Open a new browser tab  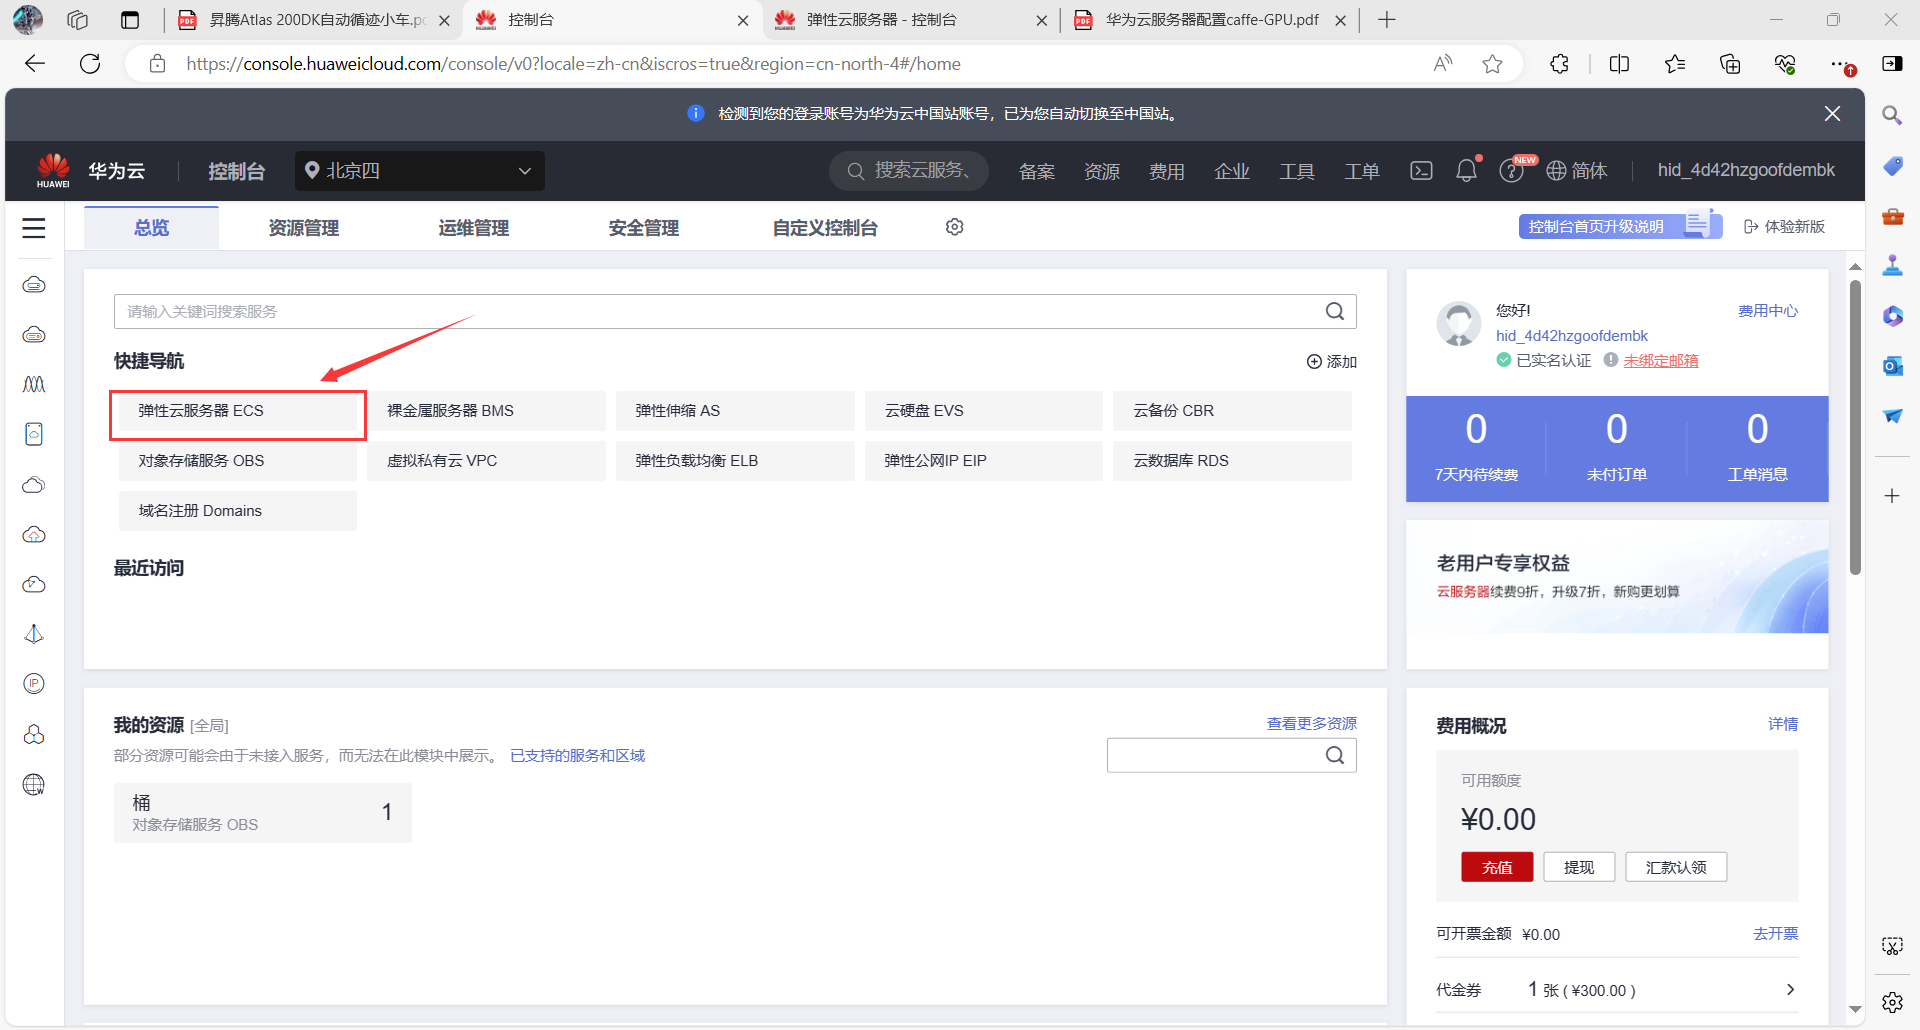point(1386,20)
